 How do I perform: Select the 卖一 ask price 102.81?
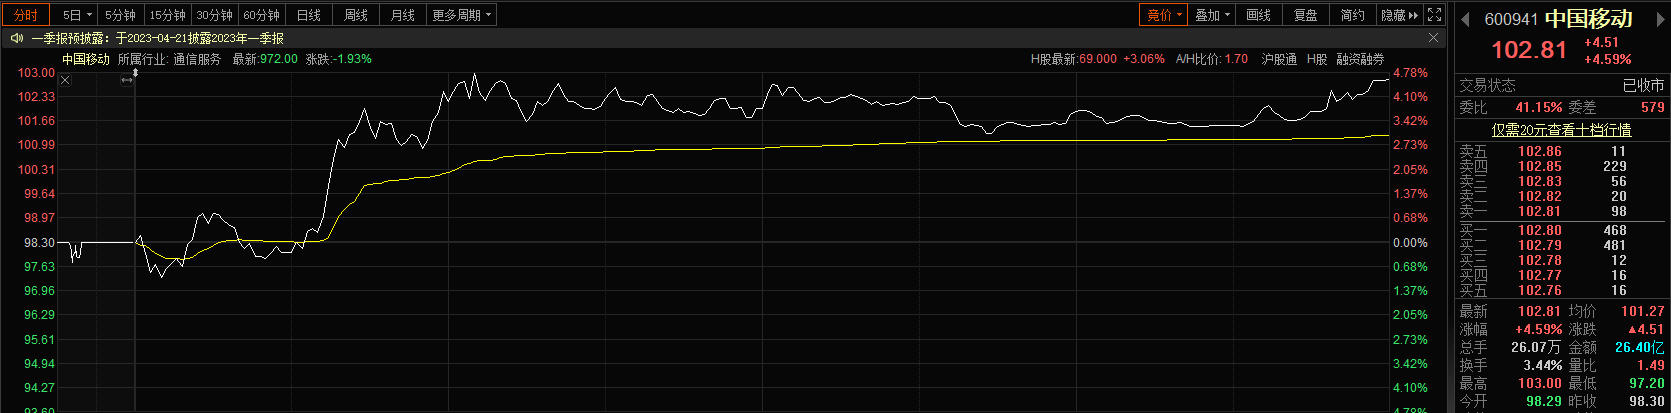(1540, 211)
